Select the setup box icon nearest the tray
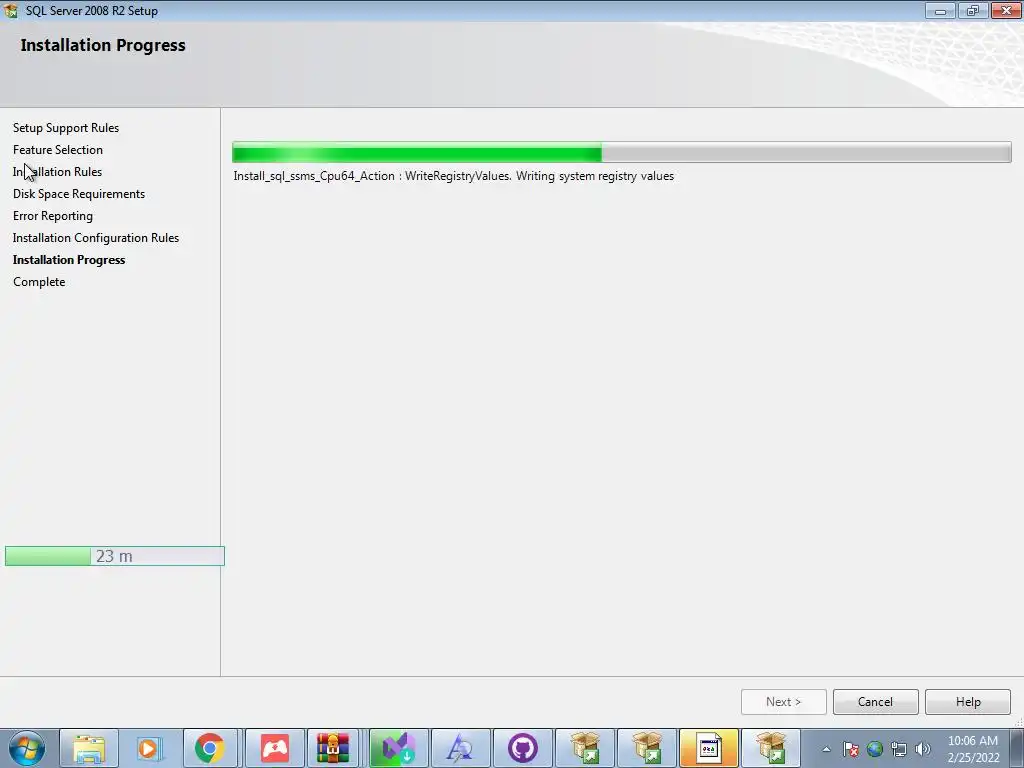 tap(771, 748)
